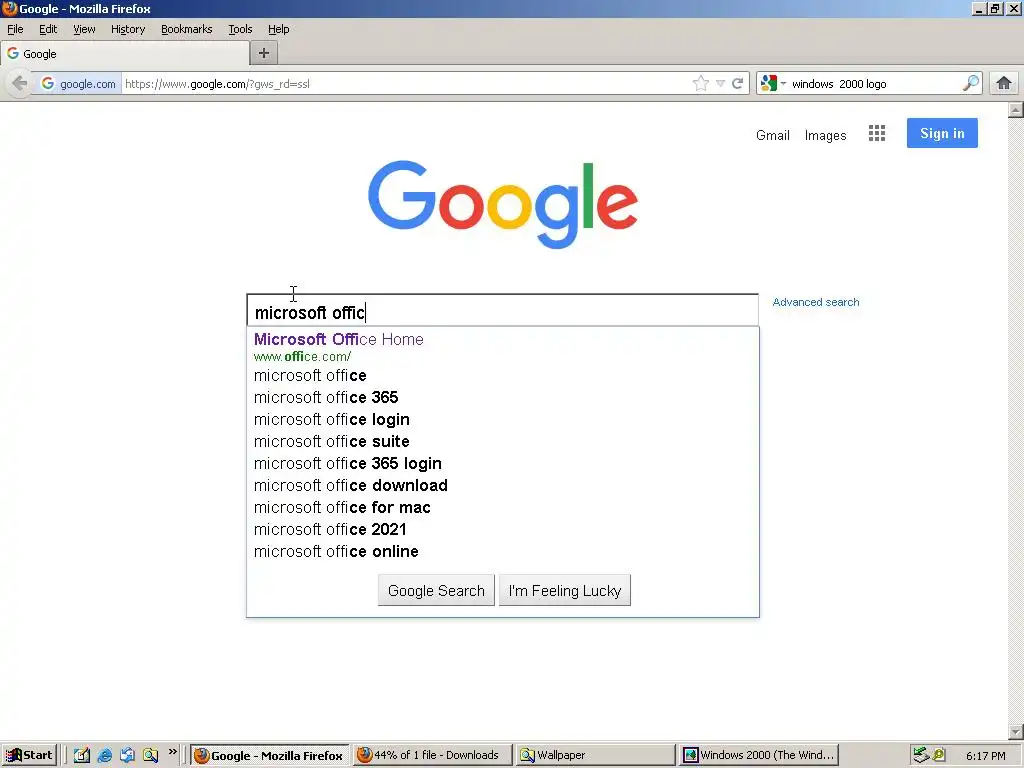The height and width of the screenshot is (768, 1024).
Task: Click the I'm Feeling Lucky button
Action: [x=565, y=590]
